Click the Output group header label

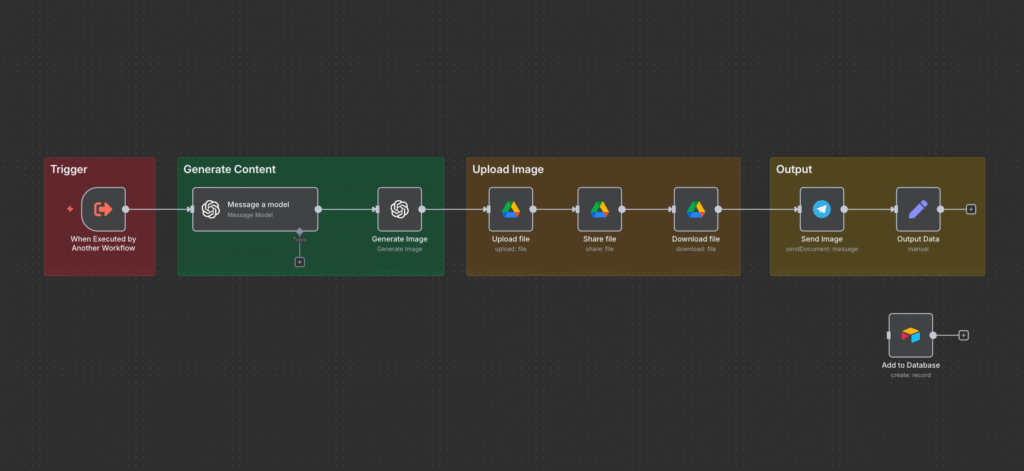794,169
